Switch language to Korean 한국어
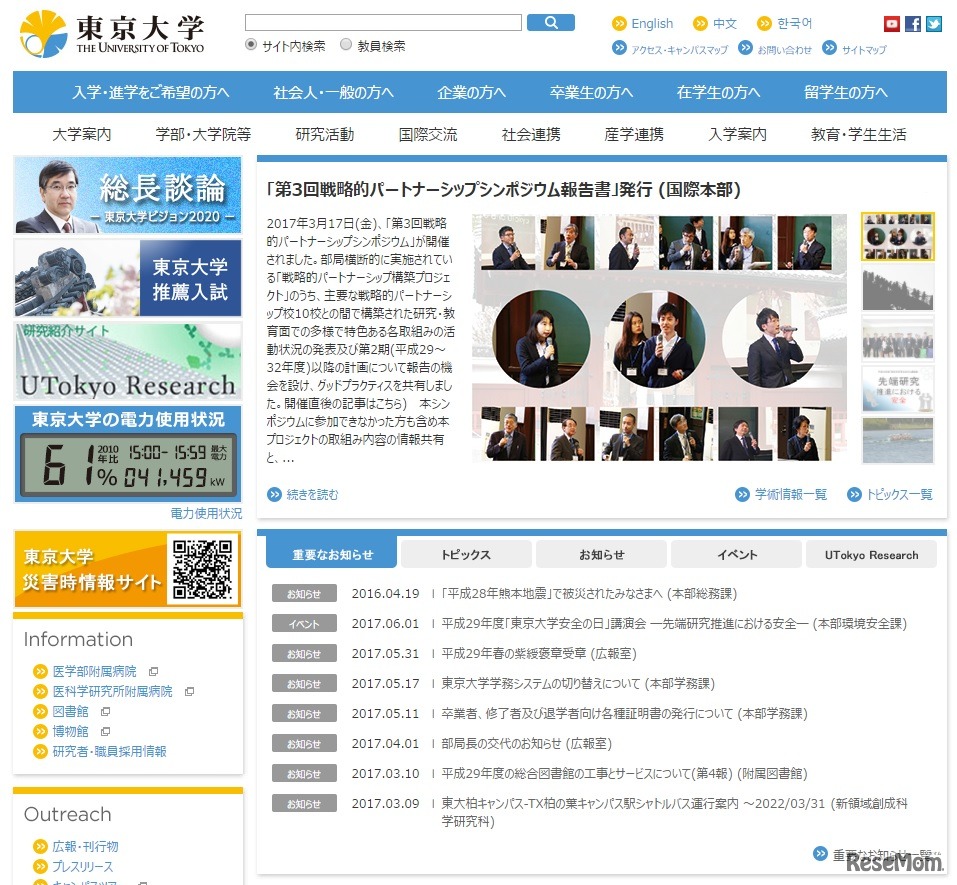The width and height of the screenshot is (957, 885). coord(794,24)
